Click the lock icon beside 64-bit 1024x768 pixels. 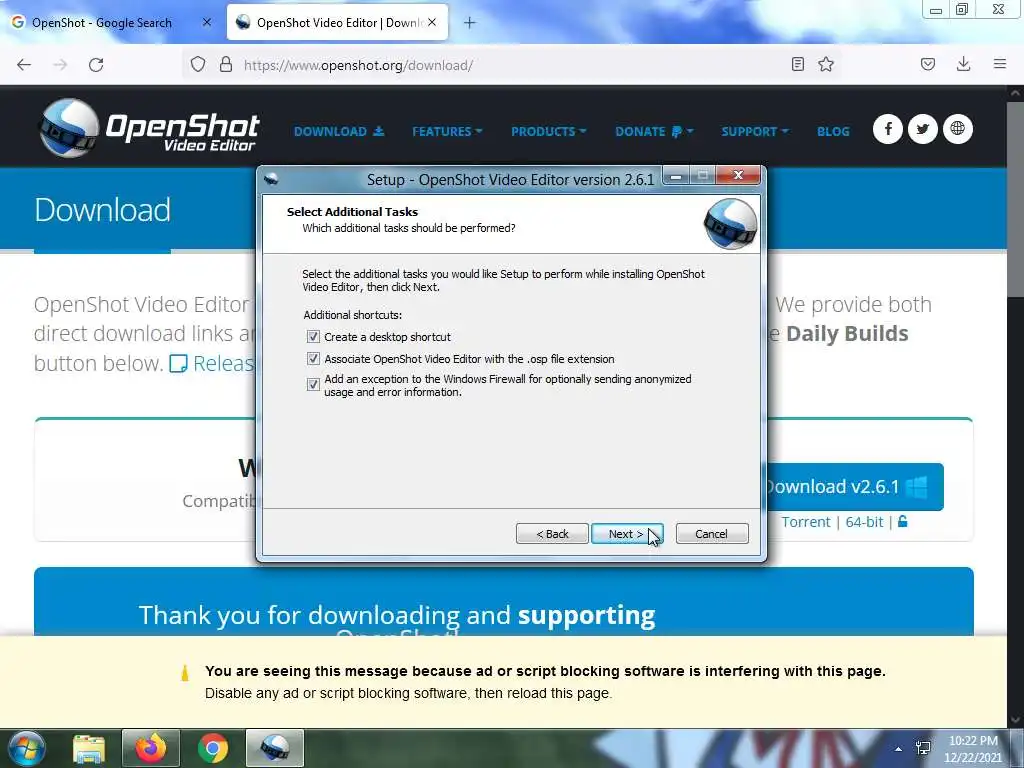(x=903, y=521)
